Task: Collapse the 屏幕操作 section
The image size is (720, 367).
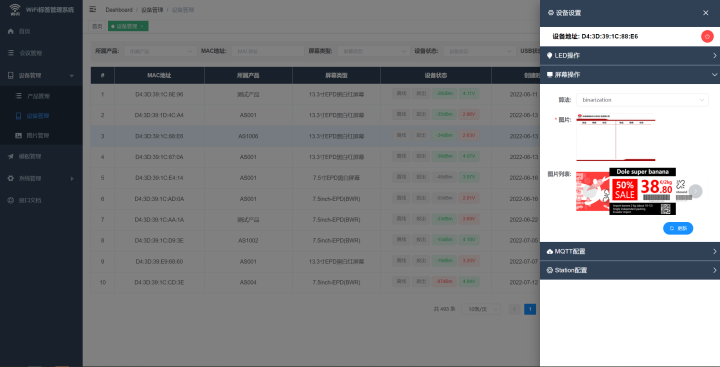Action: pyautogui.click(x=714, y=74)
